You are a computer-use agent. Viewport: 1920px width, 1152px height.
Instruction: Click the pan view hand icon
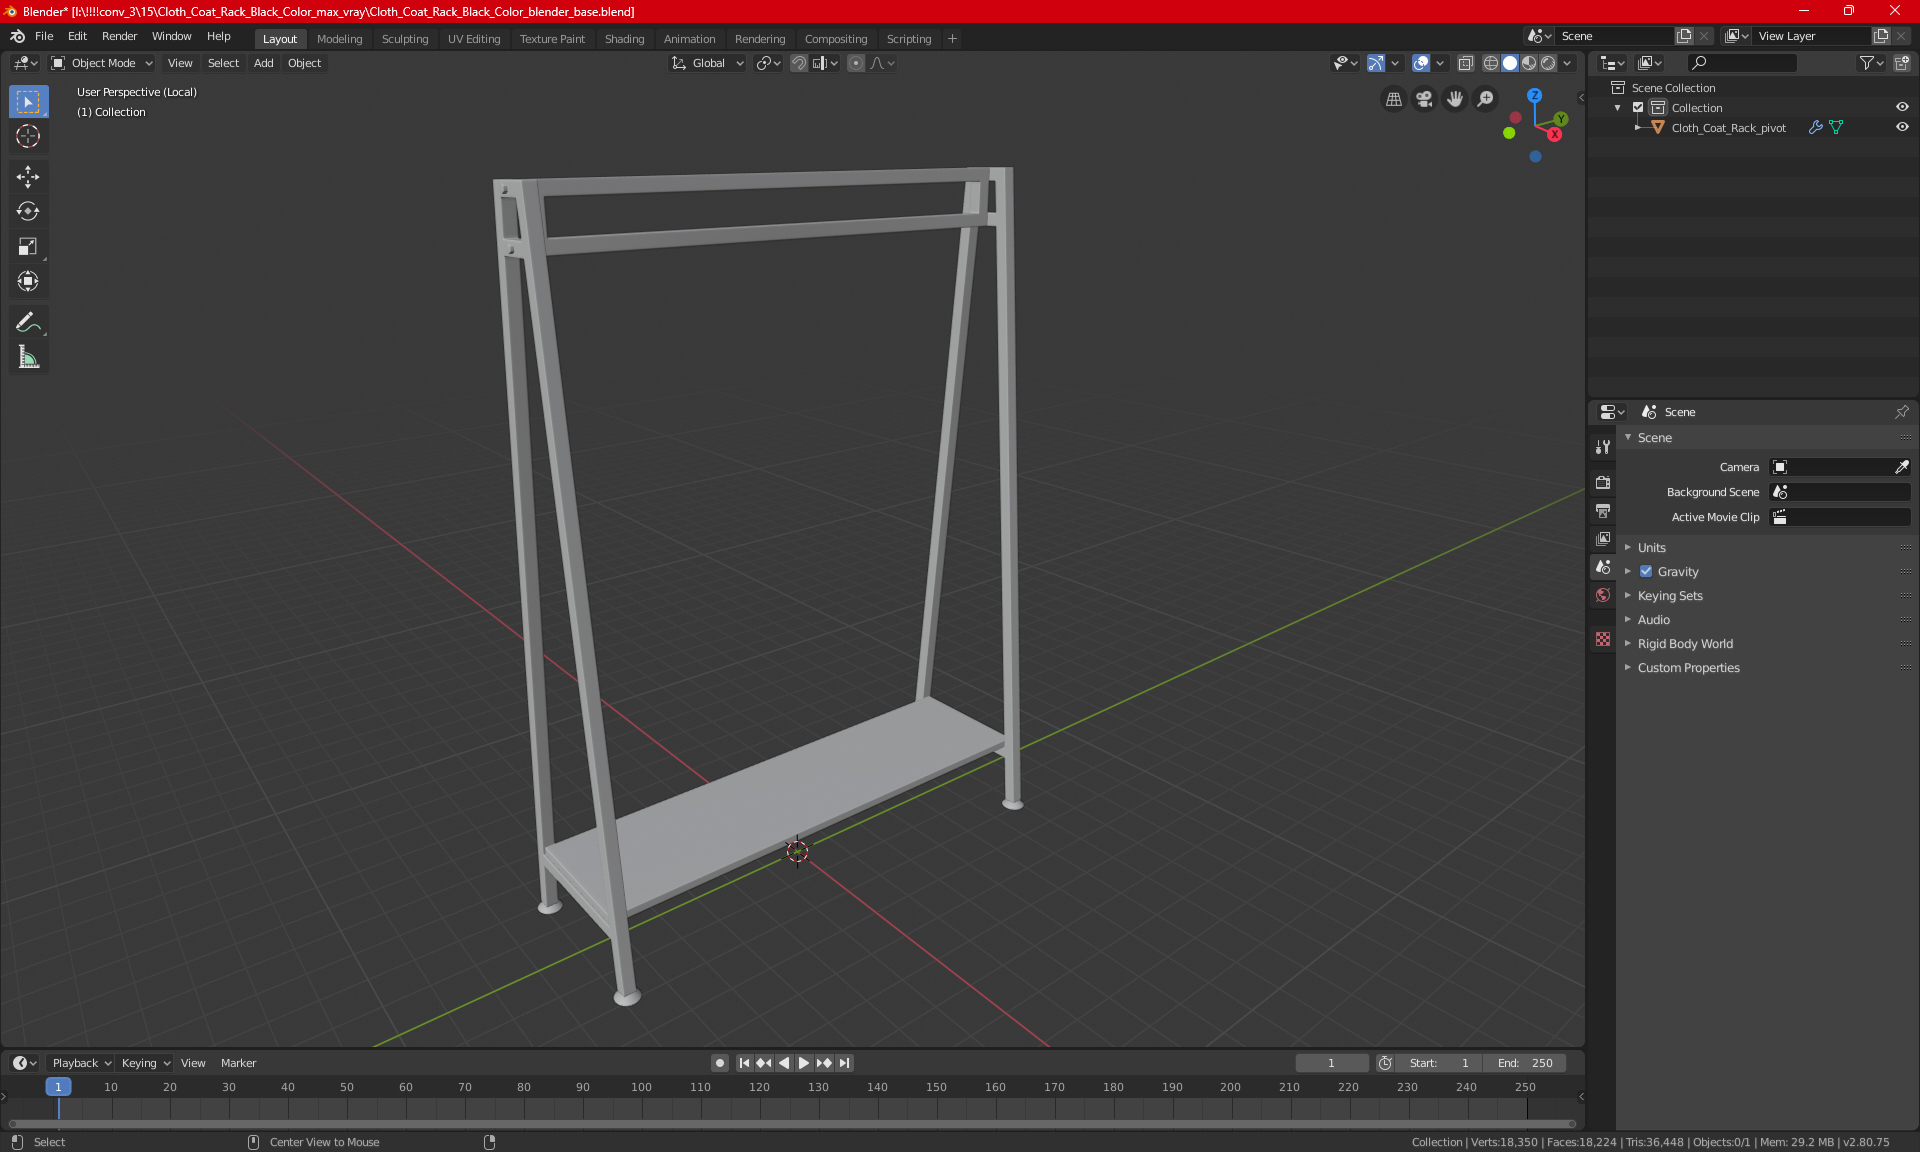[x=1455, y=99]
